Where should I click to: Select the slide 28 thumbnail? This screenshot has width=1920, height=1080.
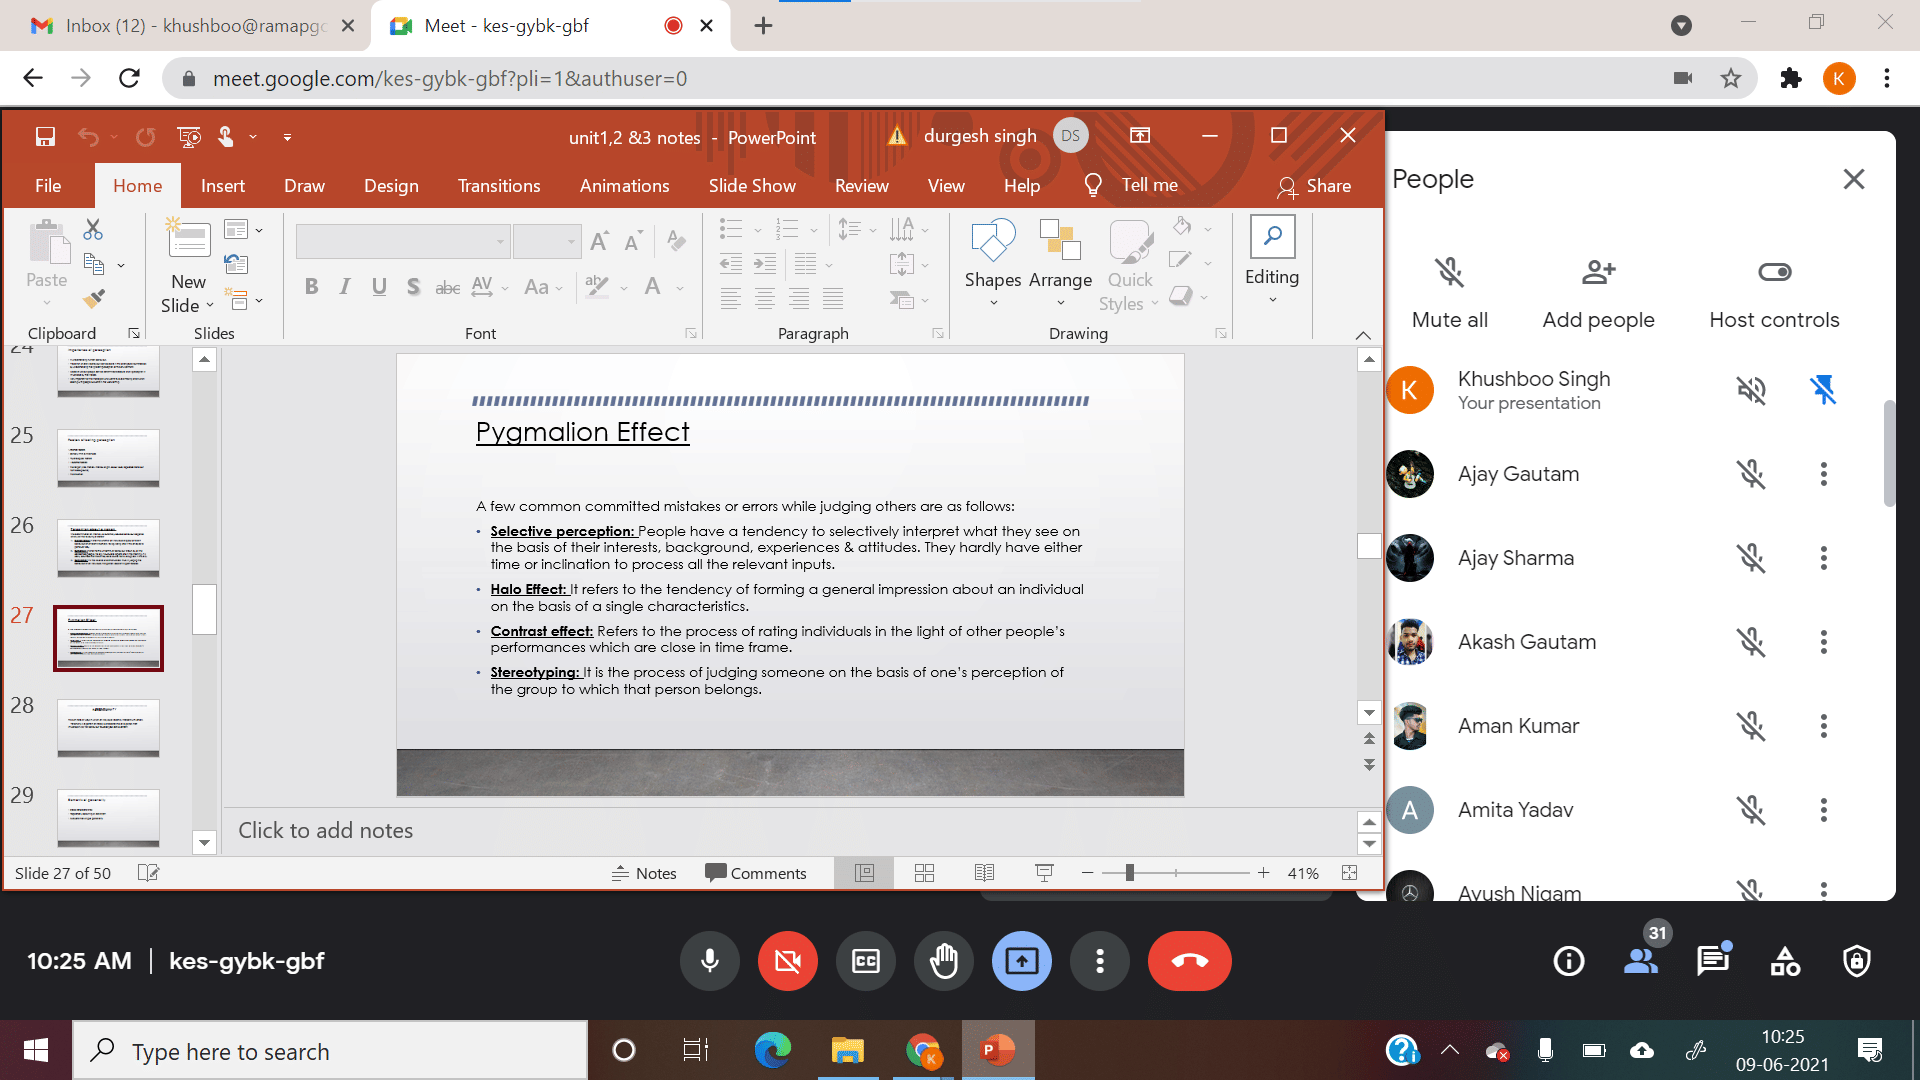coord(108,727)
